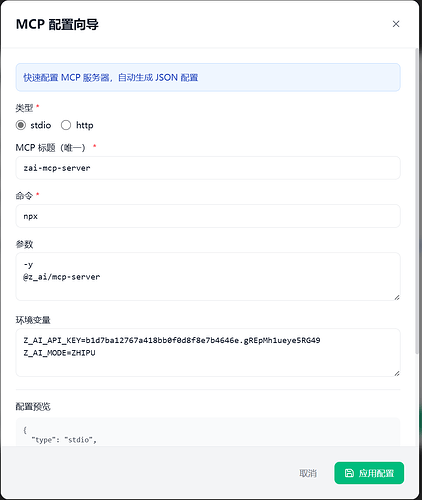422x500 pixels.
Task: Click the 命令 input containing npx
Action: point(208,216)
